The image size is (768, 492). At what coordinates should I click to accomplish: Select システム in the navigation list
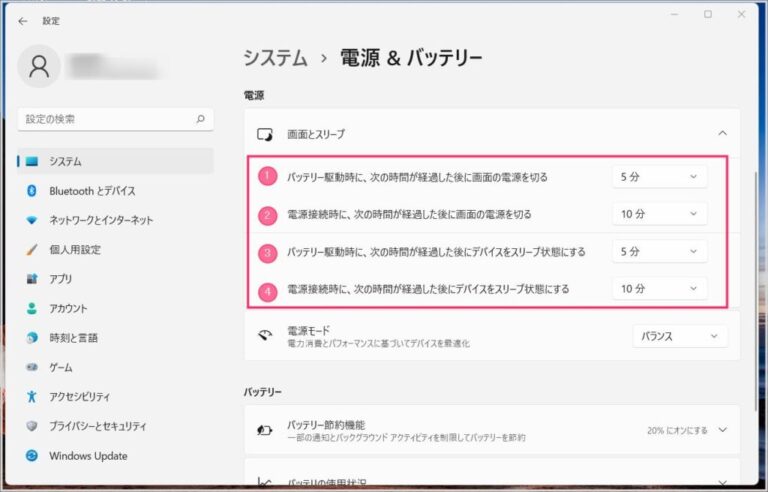coord(66,161)
